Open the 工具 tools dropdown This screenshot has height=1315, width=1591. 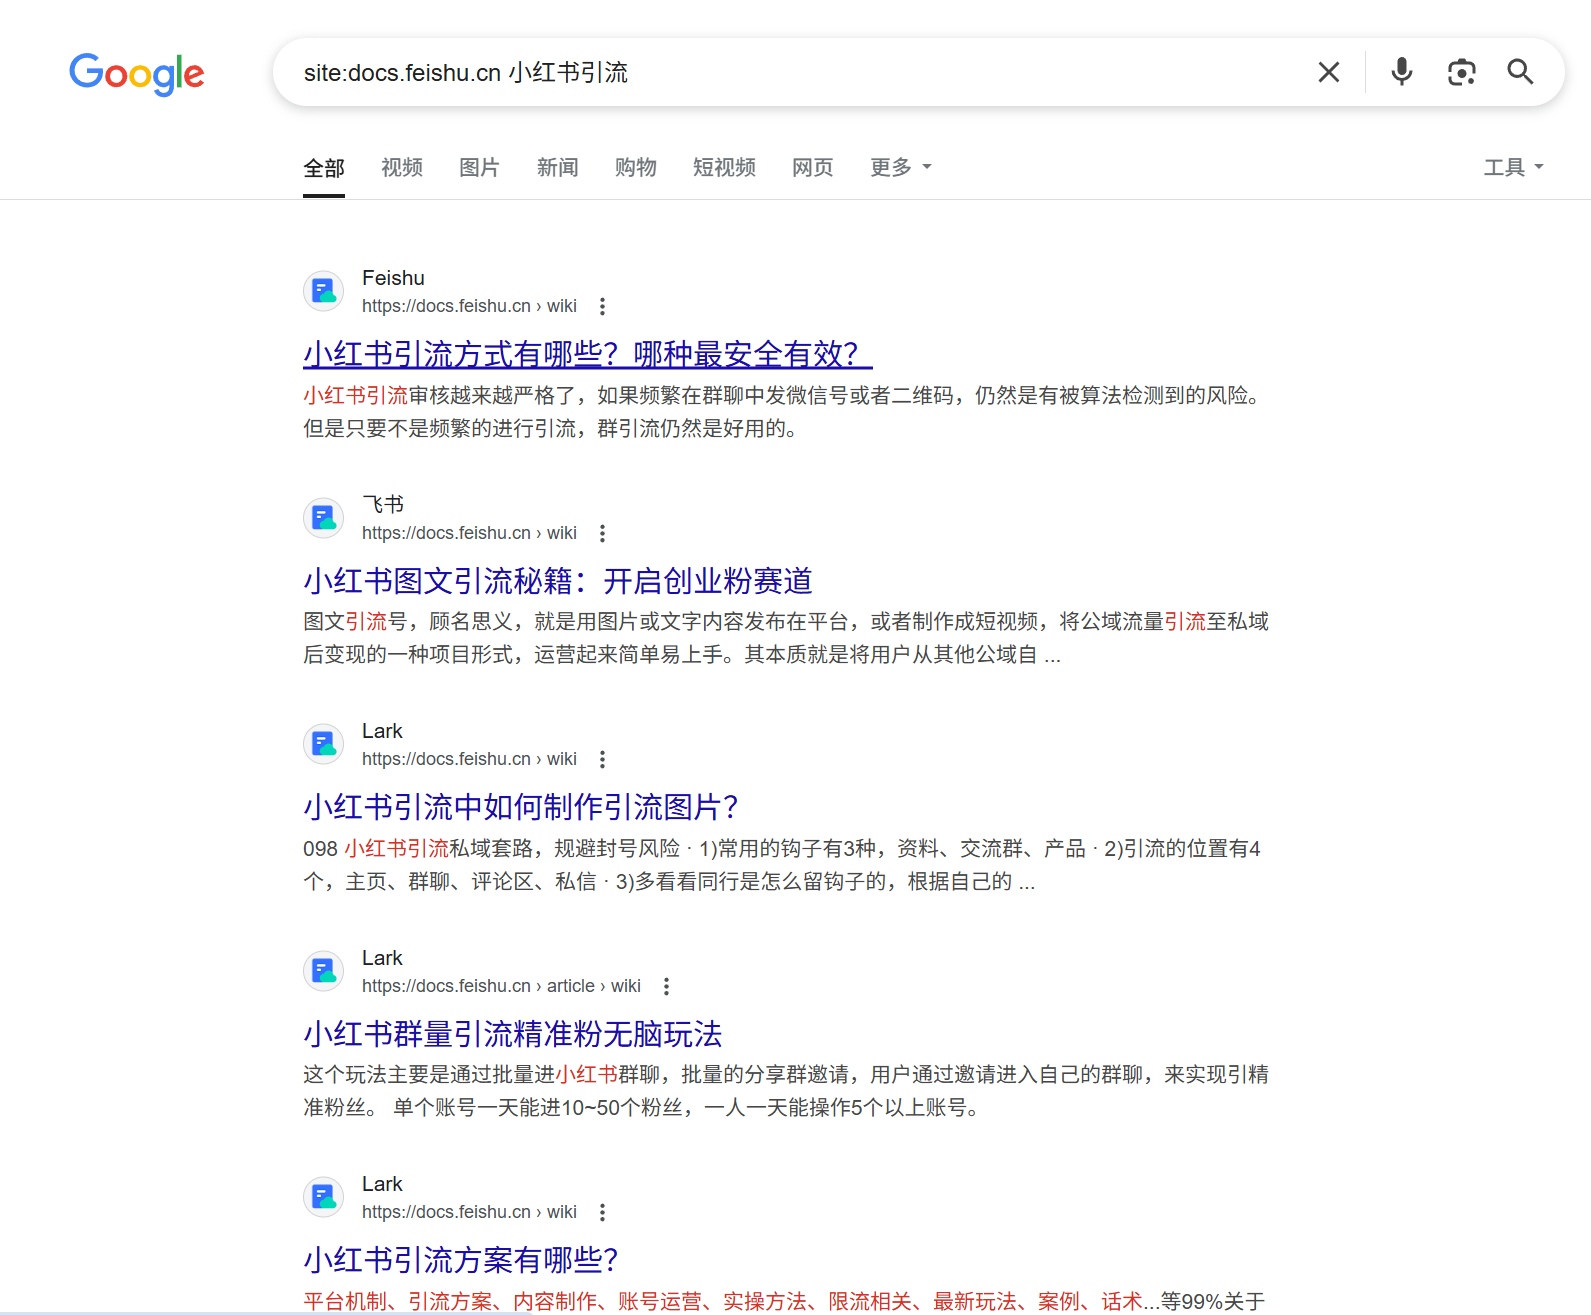point(1513,167)
